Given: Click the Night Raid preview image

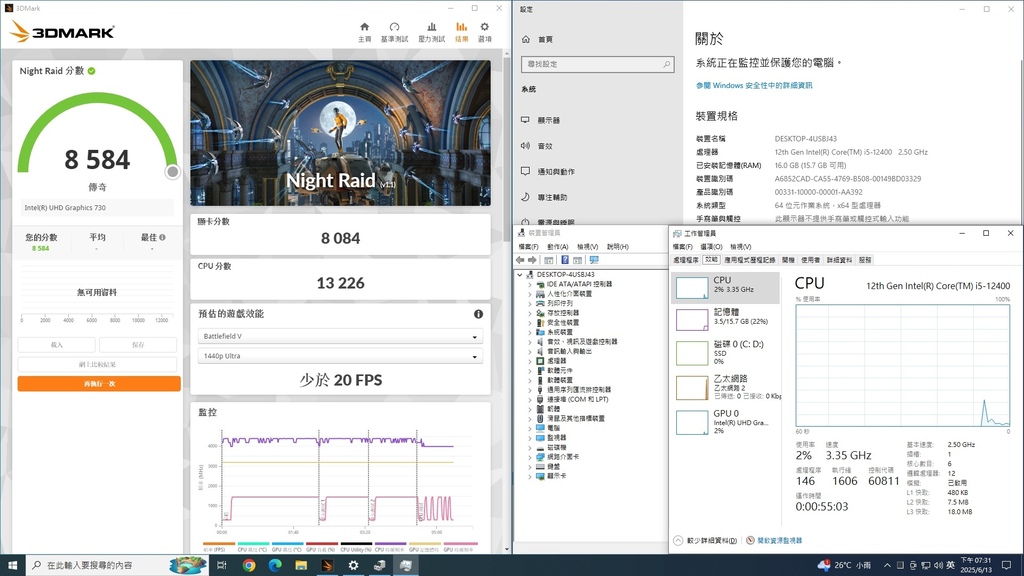Looking at the screenshot, I should point(340,133).
